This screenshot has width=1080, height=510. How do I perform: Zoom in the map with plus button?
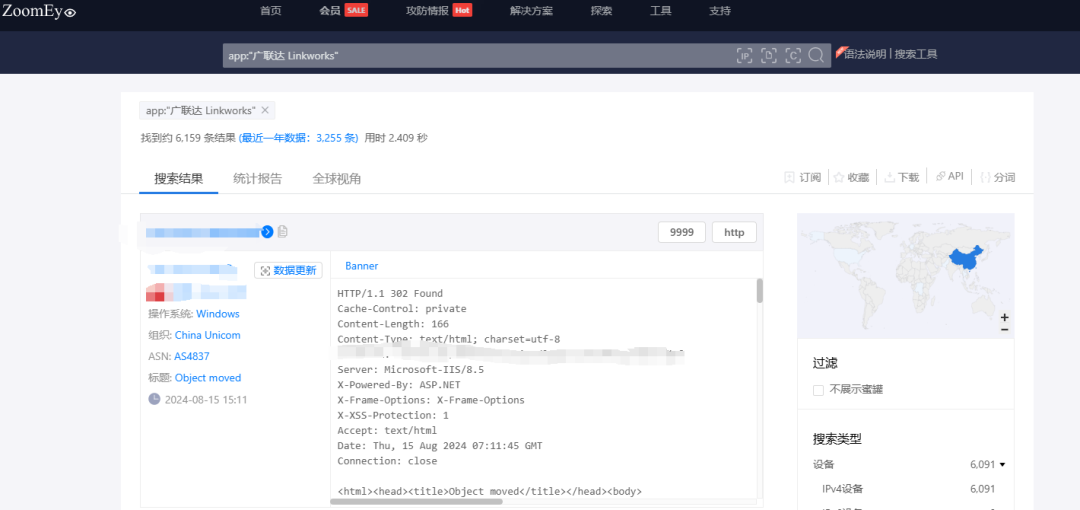point(1005,317)
